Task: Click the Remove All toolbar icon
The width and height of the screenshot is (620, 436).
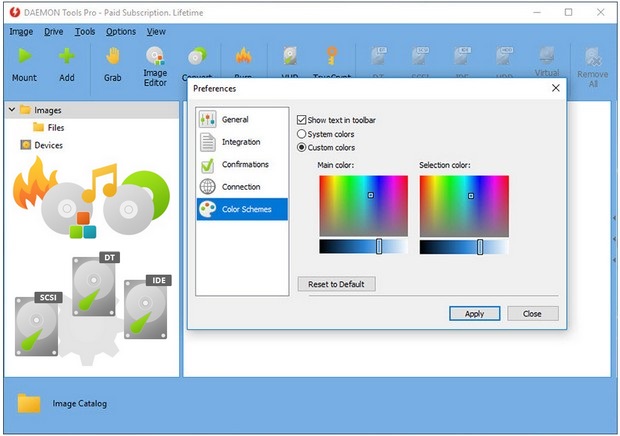Action: (593, 57)
